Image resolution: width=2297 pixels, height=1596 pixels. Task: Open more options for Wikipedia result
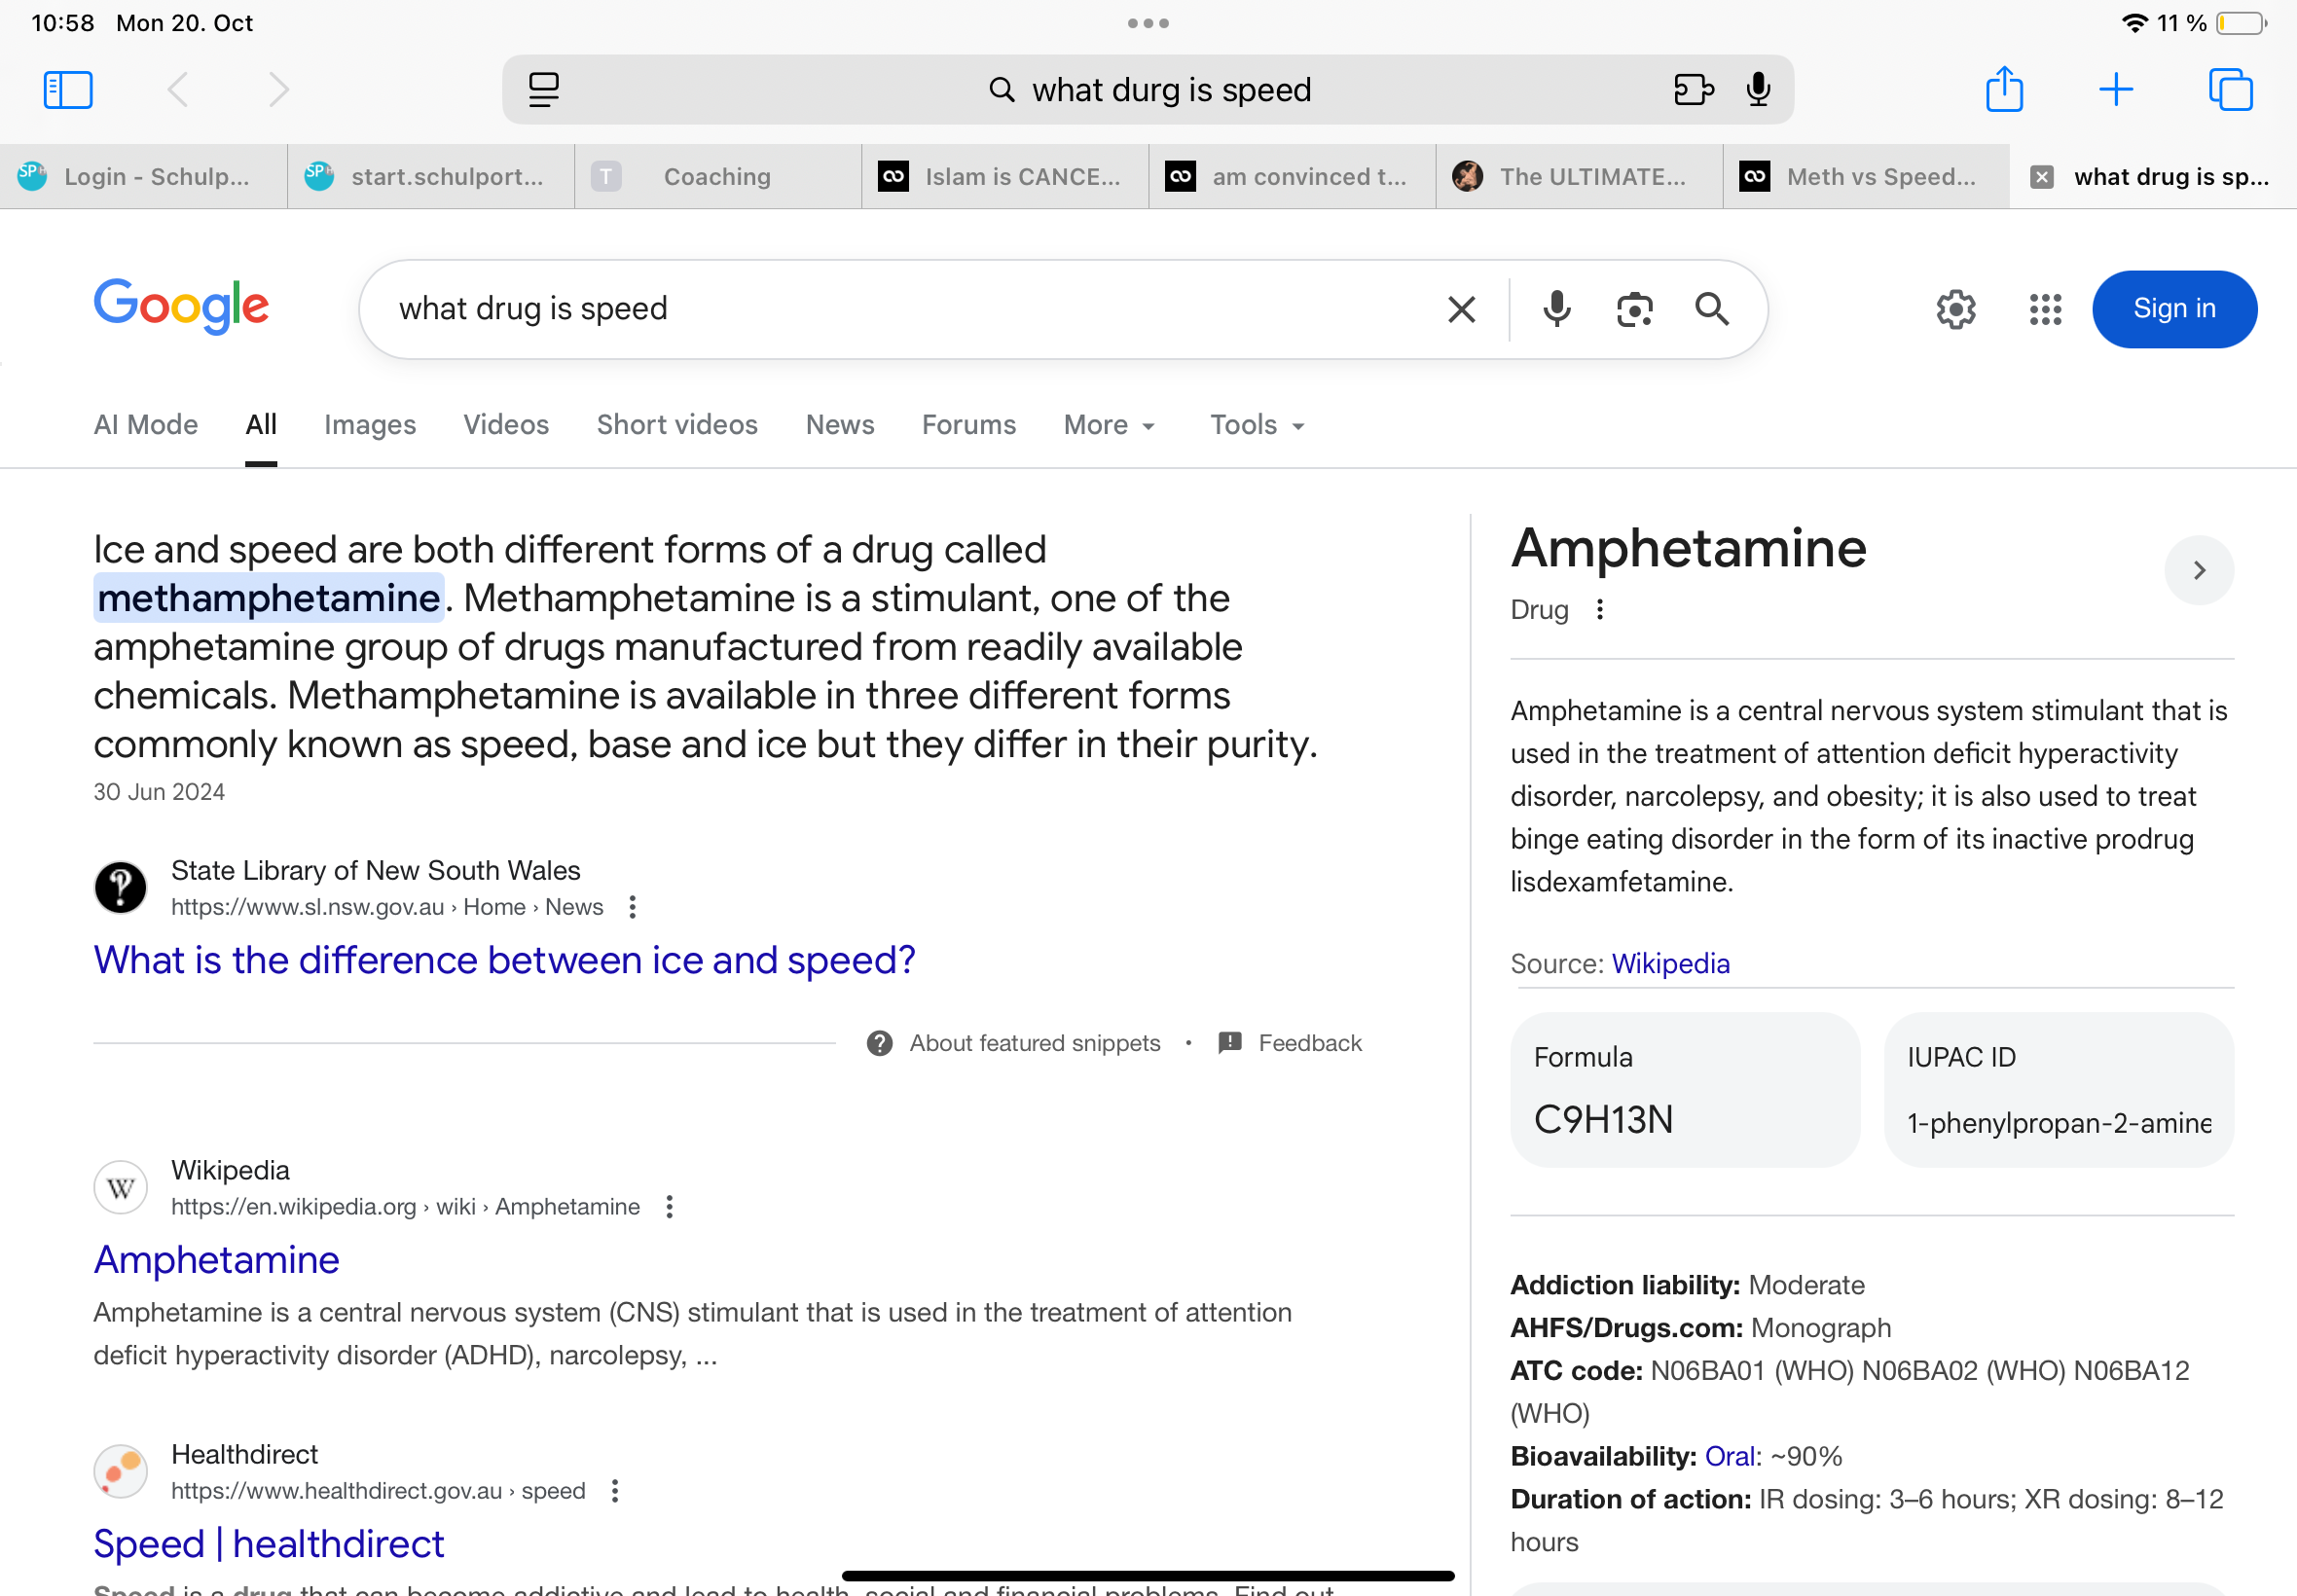pyautogui.click(x=669, y=1207)
